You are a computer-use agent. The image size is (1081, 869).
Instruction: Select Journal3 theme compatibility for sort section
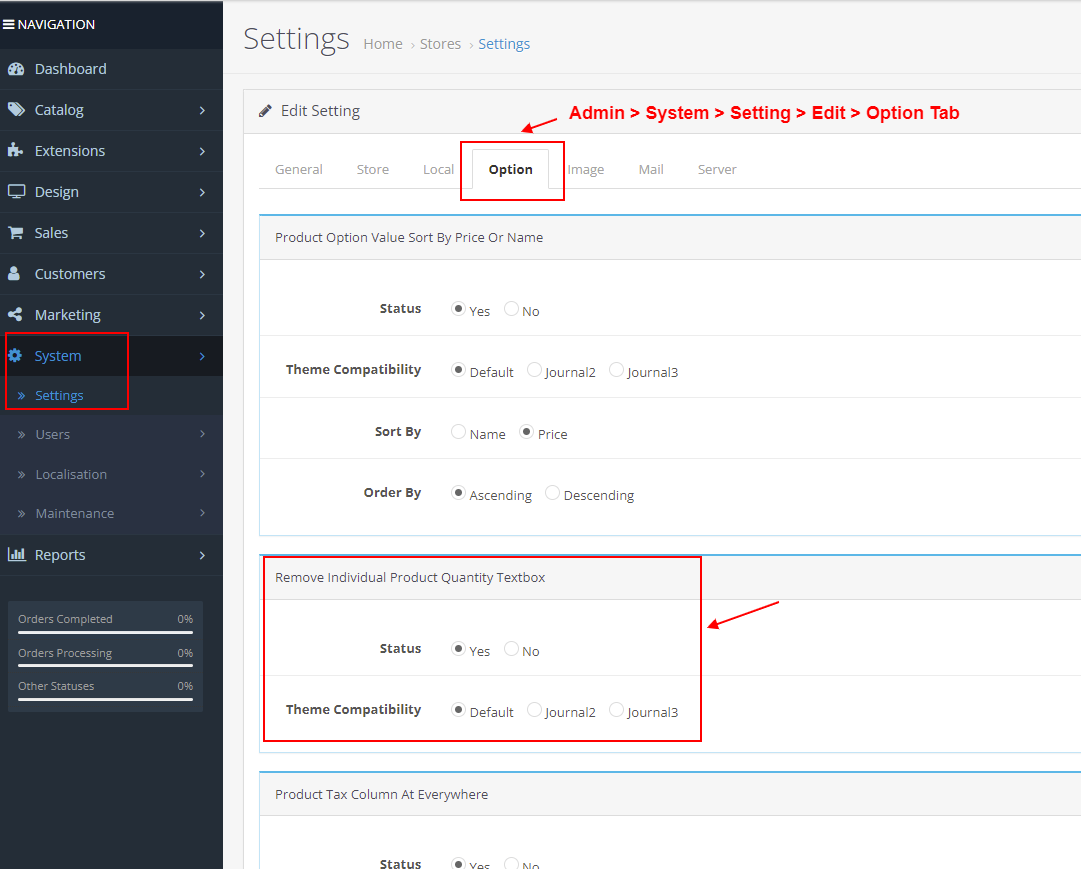click(x=614, y=370)
